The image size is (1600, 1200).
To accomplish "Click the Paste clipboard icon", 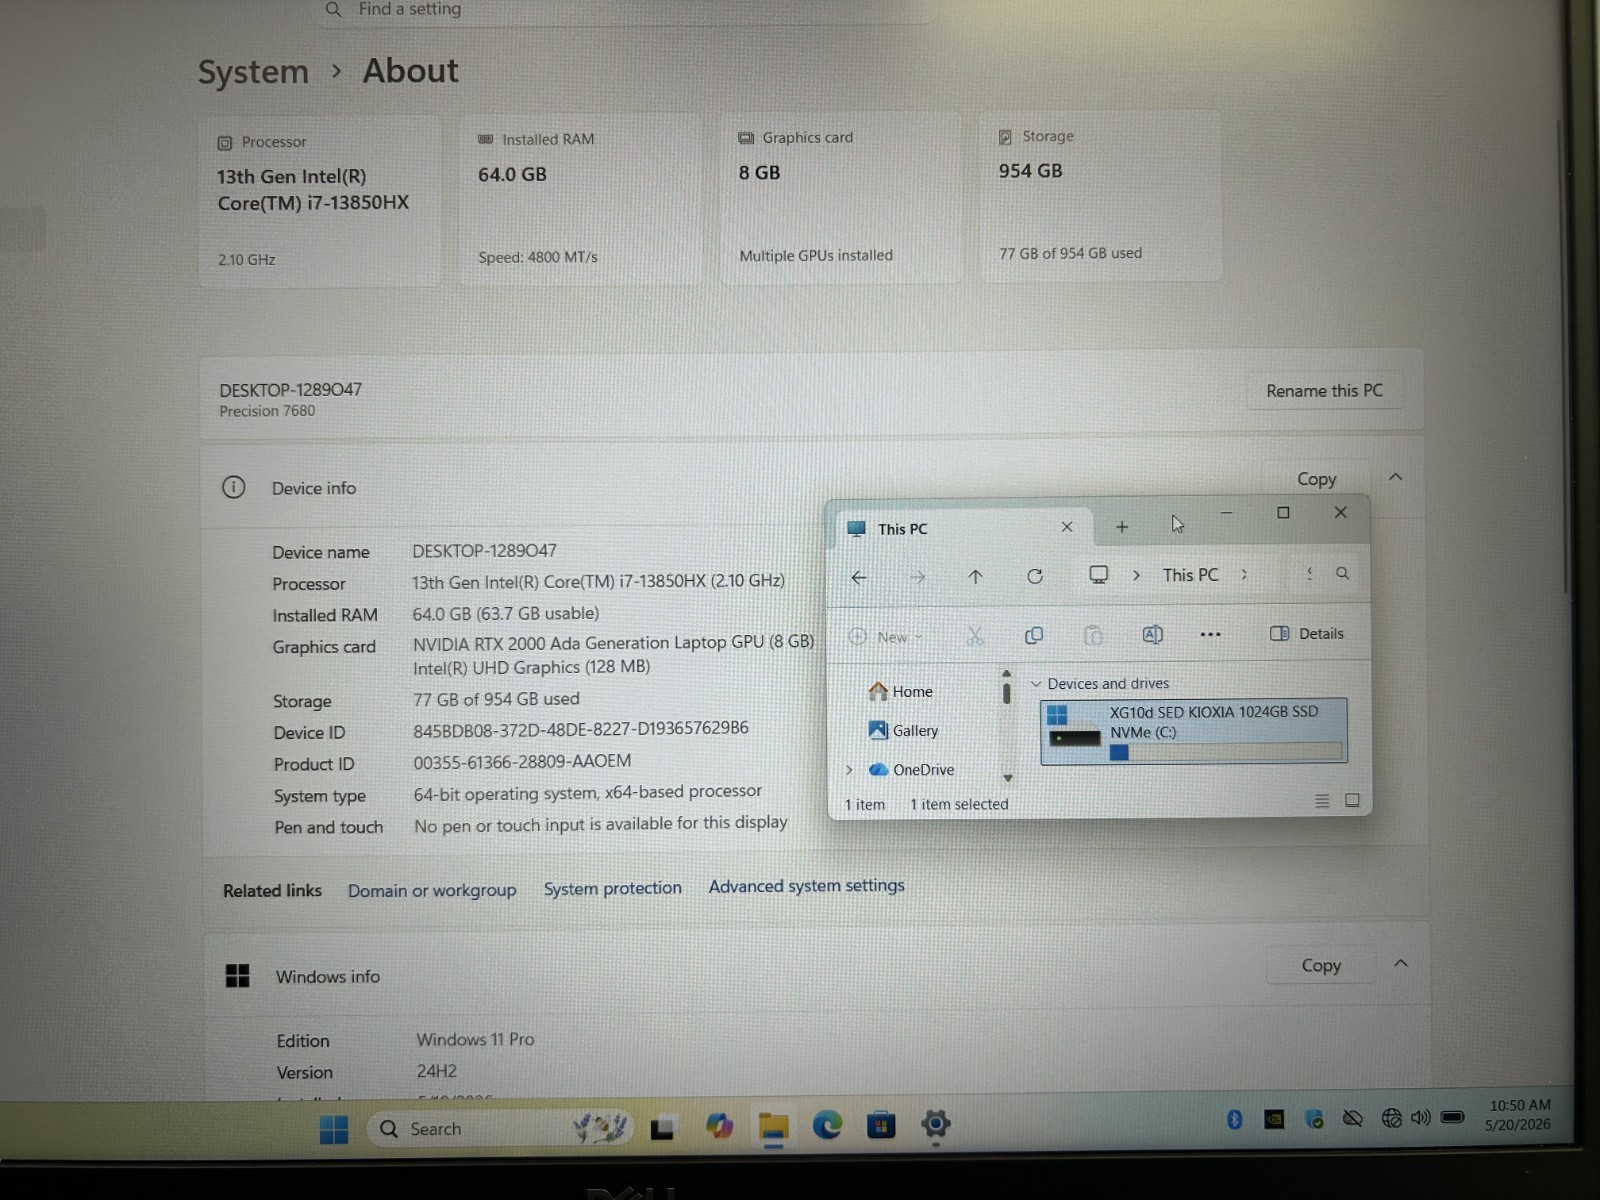I will 1094,635.
